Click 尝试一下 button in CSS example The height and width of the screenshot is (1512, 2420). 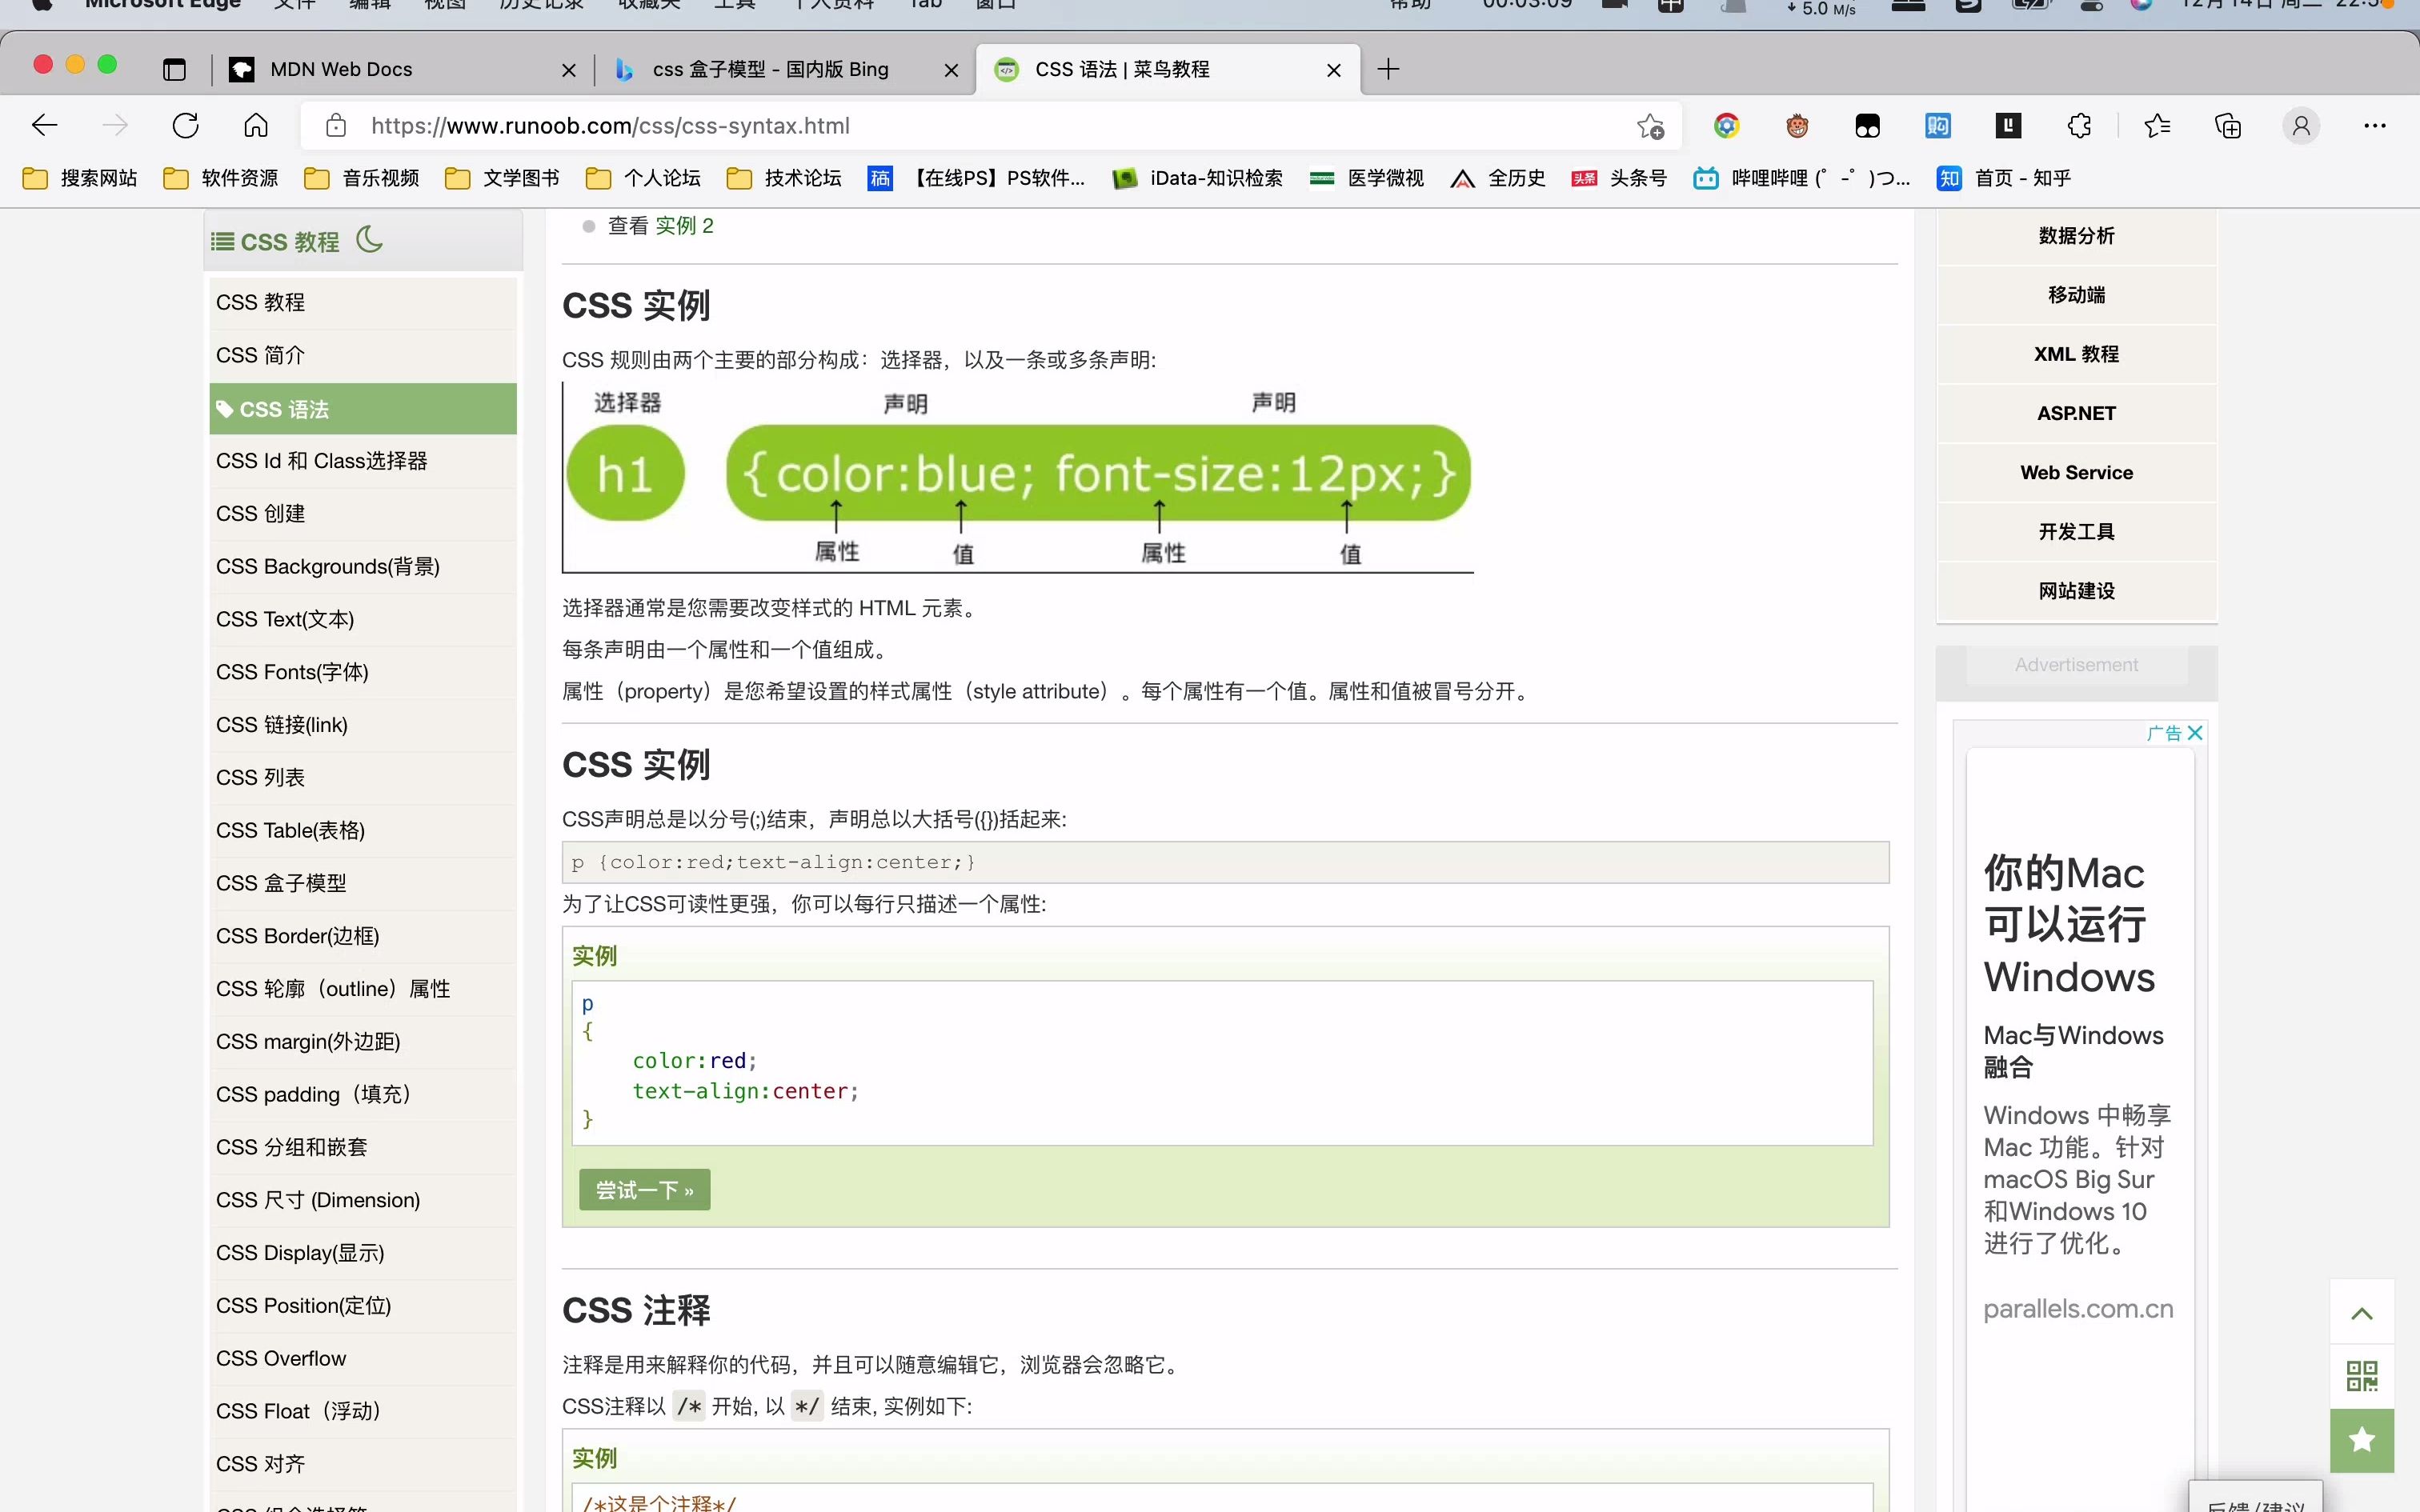tap(645, 1188)
